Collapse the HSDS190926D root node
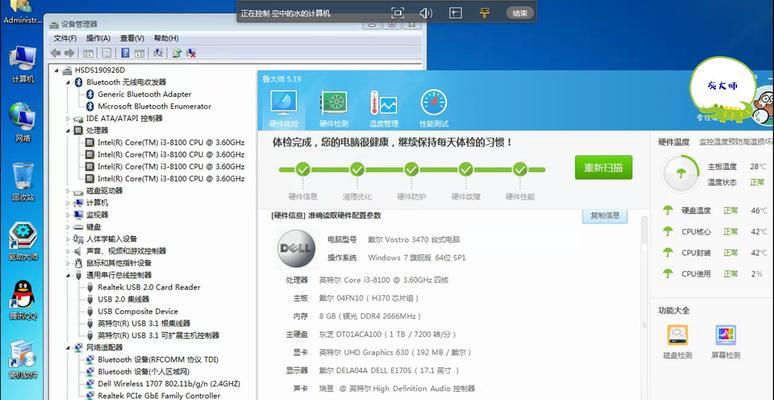Image resolution: width=774 pixels, height=400 pixels. [57, 70]
